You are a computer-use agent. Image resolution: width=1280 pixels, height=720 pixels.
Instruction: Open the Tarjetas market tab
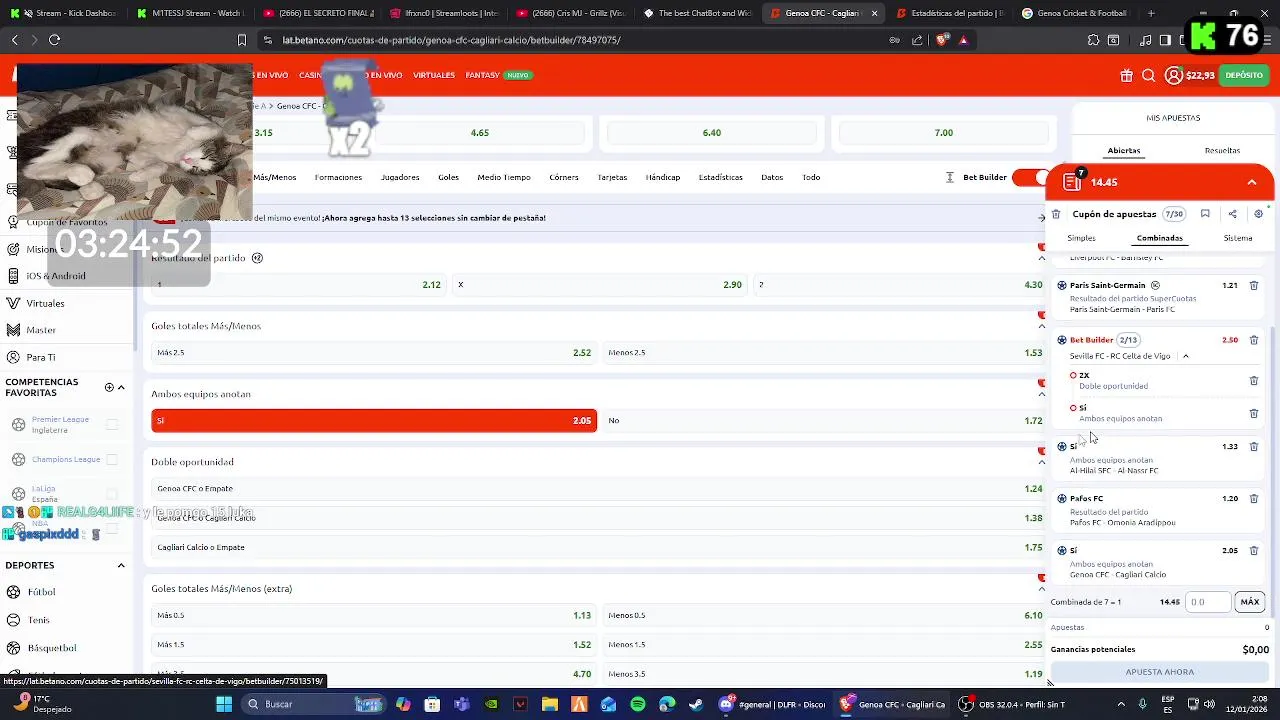coord(612,177)
